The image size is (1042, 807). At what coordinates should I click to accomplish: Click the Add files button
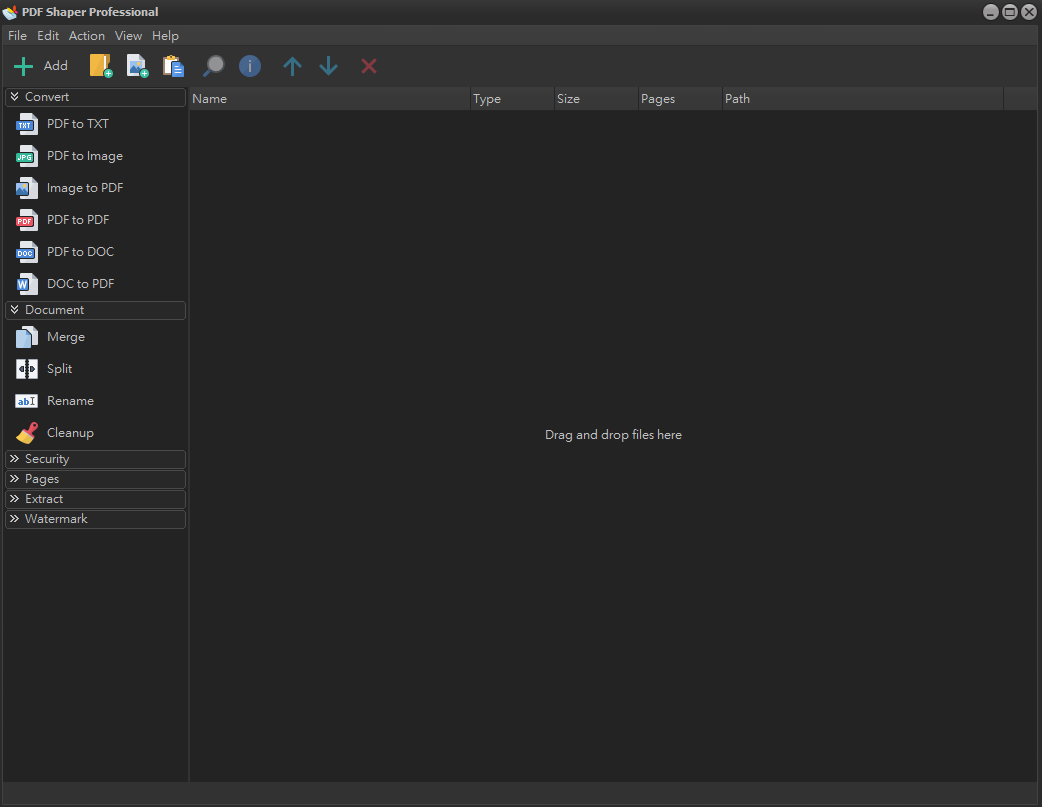[x=41, y=66]
